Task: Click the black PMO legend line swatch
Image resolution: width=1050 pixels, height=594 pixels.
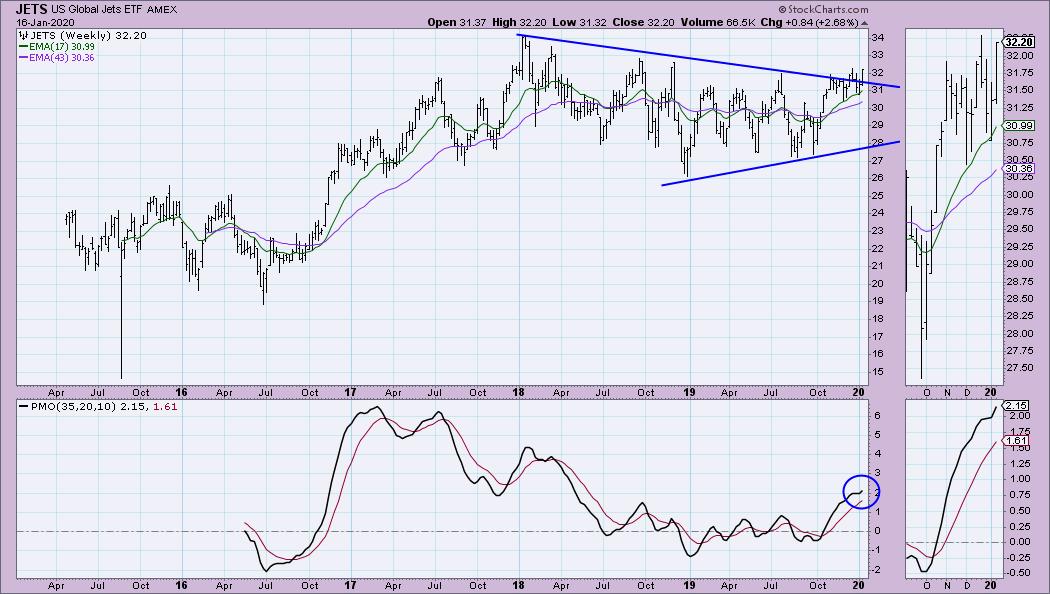Action: click(x=23, y=406)
